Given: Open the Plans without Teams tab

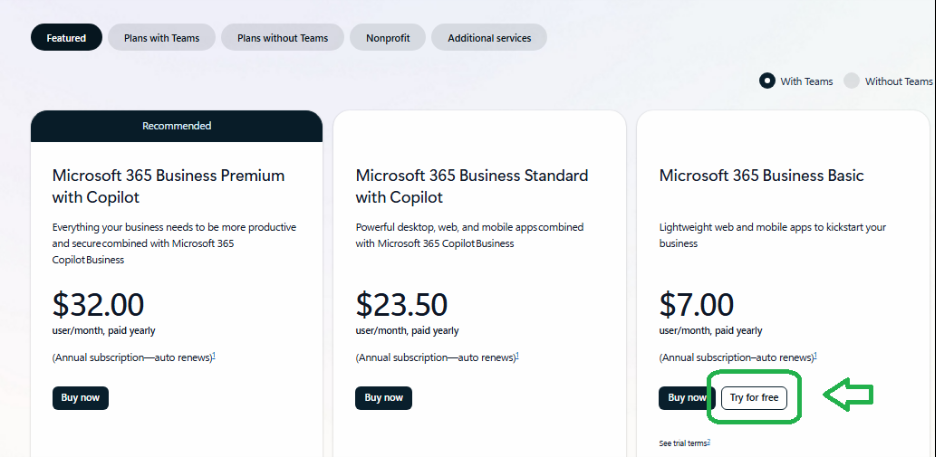Looking at the screenshot, I should pos(282,38).
